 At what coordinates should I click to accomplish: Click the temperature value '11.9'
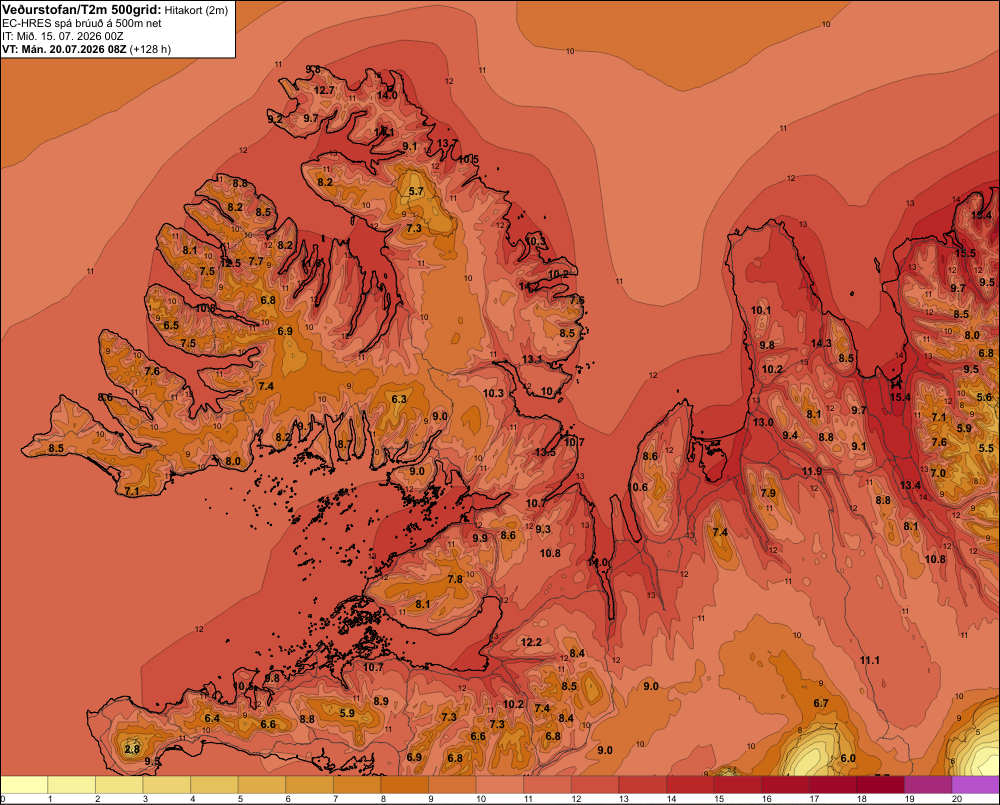tap(812, 471)
